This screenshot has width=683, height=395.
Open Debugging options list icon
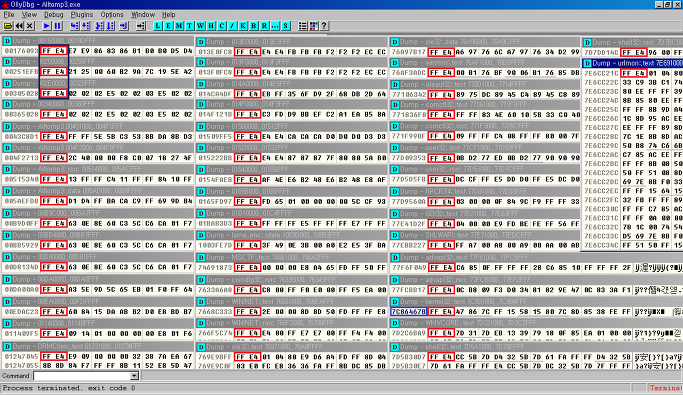click(x=303, y=26)
